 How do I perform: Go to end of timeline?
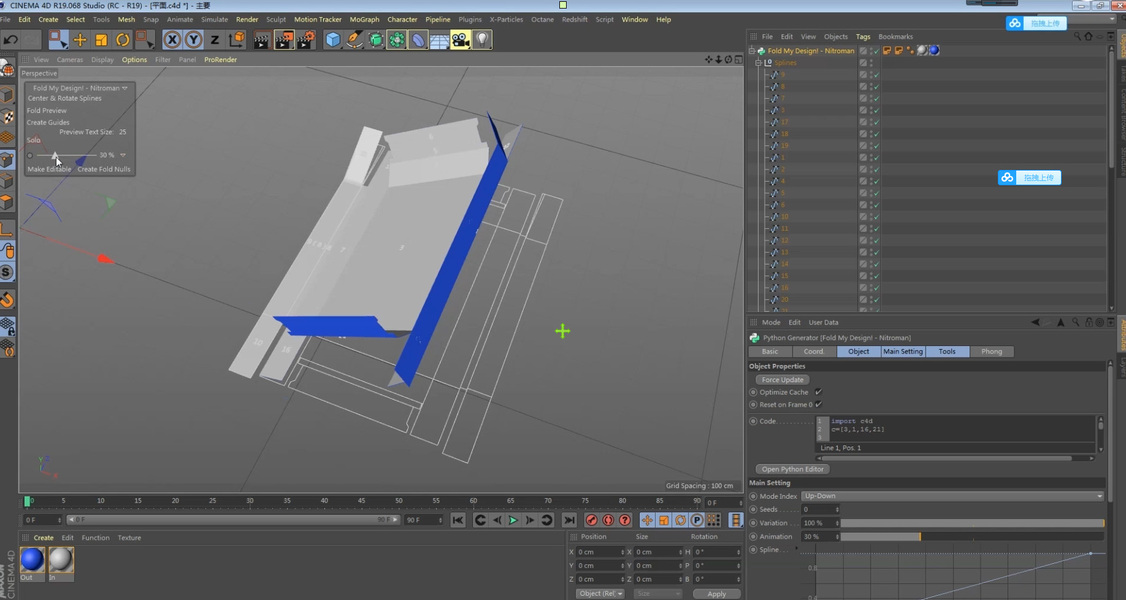point(569,520)
